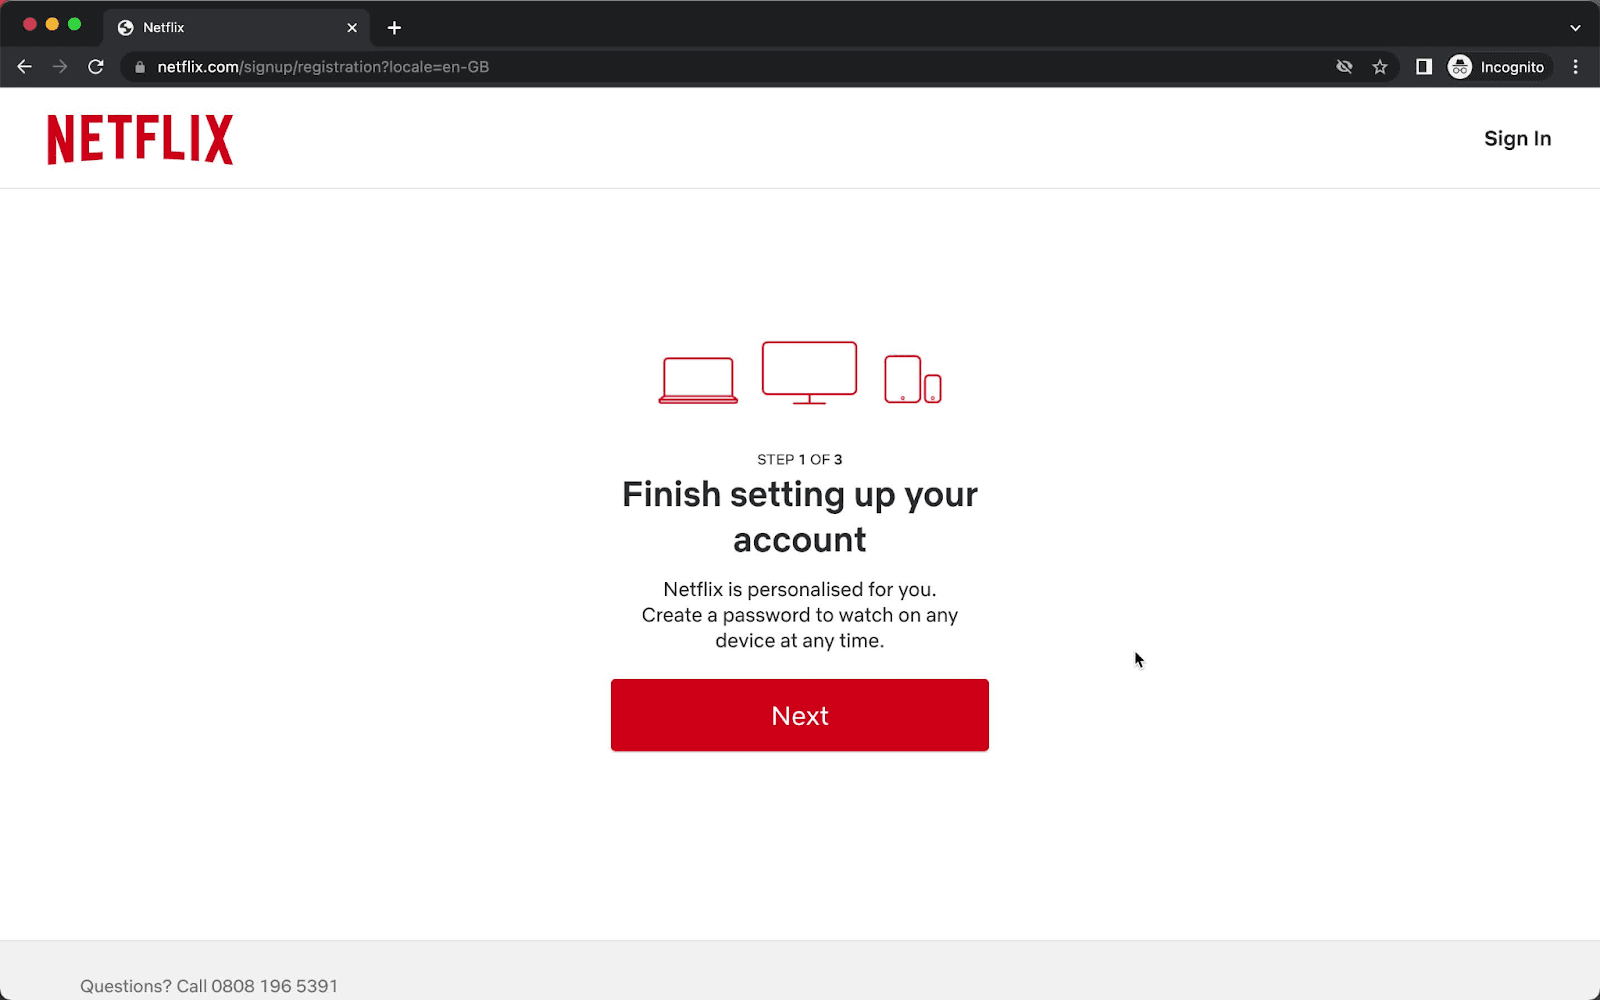Reload the Netflix page
1600x1000 pixels.
click(96, 67)
